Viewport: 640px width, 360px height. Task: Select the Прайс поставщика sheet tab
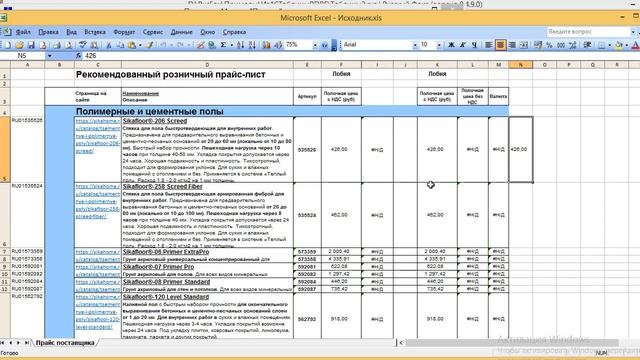65,343
